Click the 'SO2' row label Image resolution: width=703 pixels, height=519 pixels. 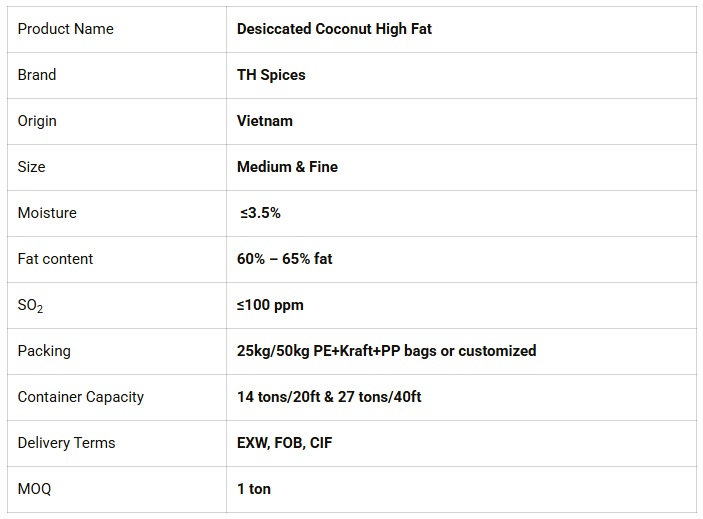point(30,306)
